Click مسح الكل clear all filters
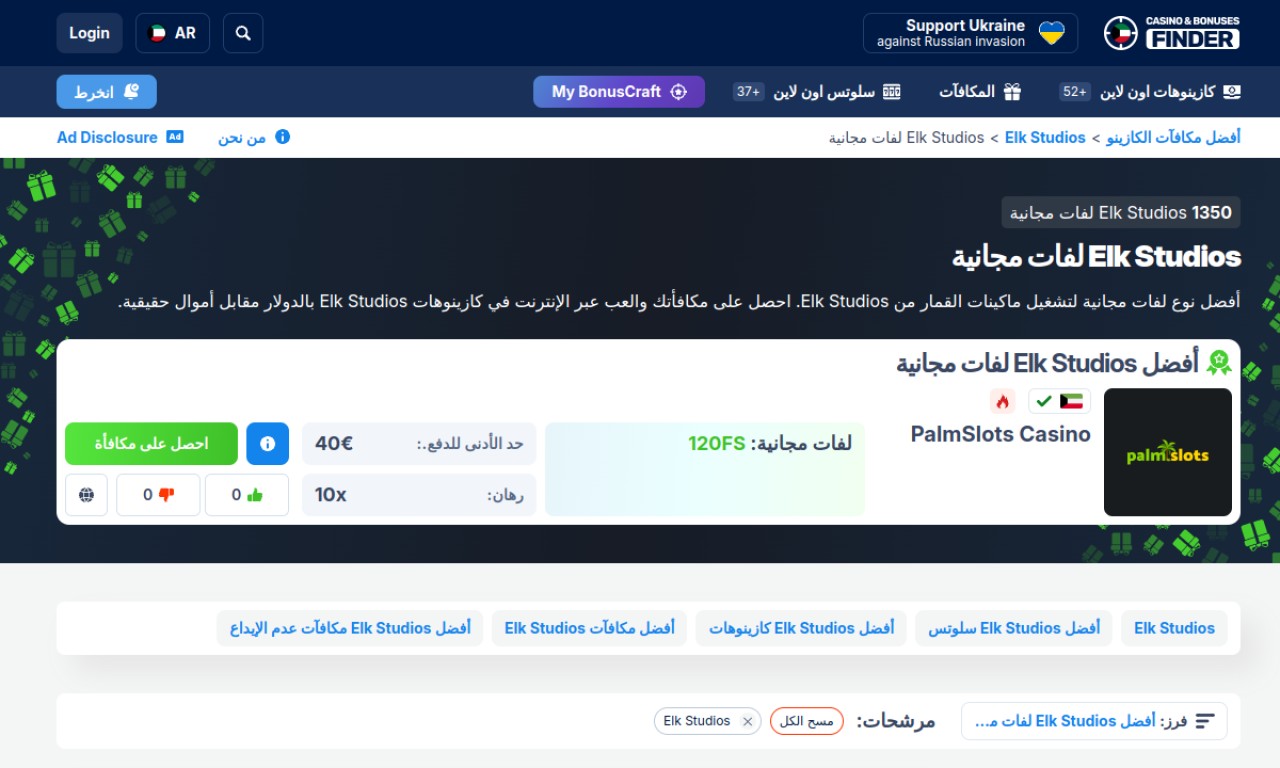 (807, 721)
